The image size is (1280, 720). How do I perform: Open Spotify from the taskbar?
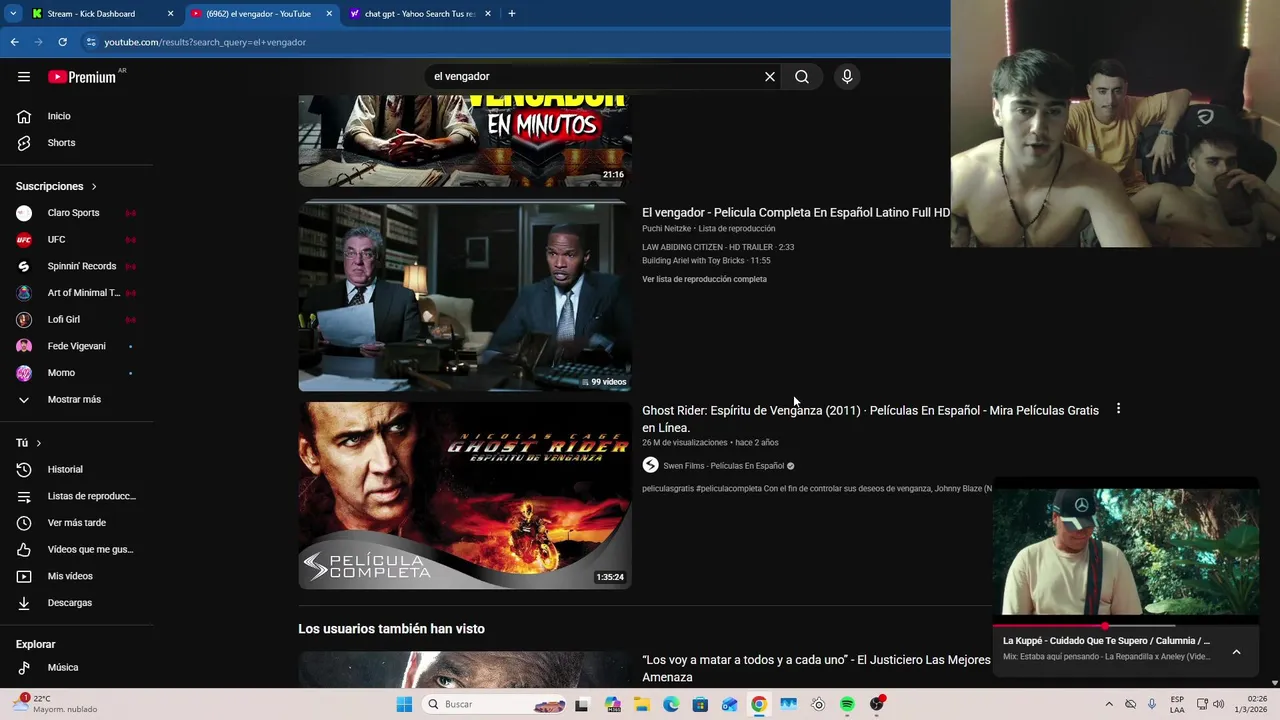(847, 704)
